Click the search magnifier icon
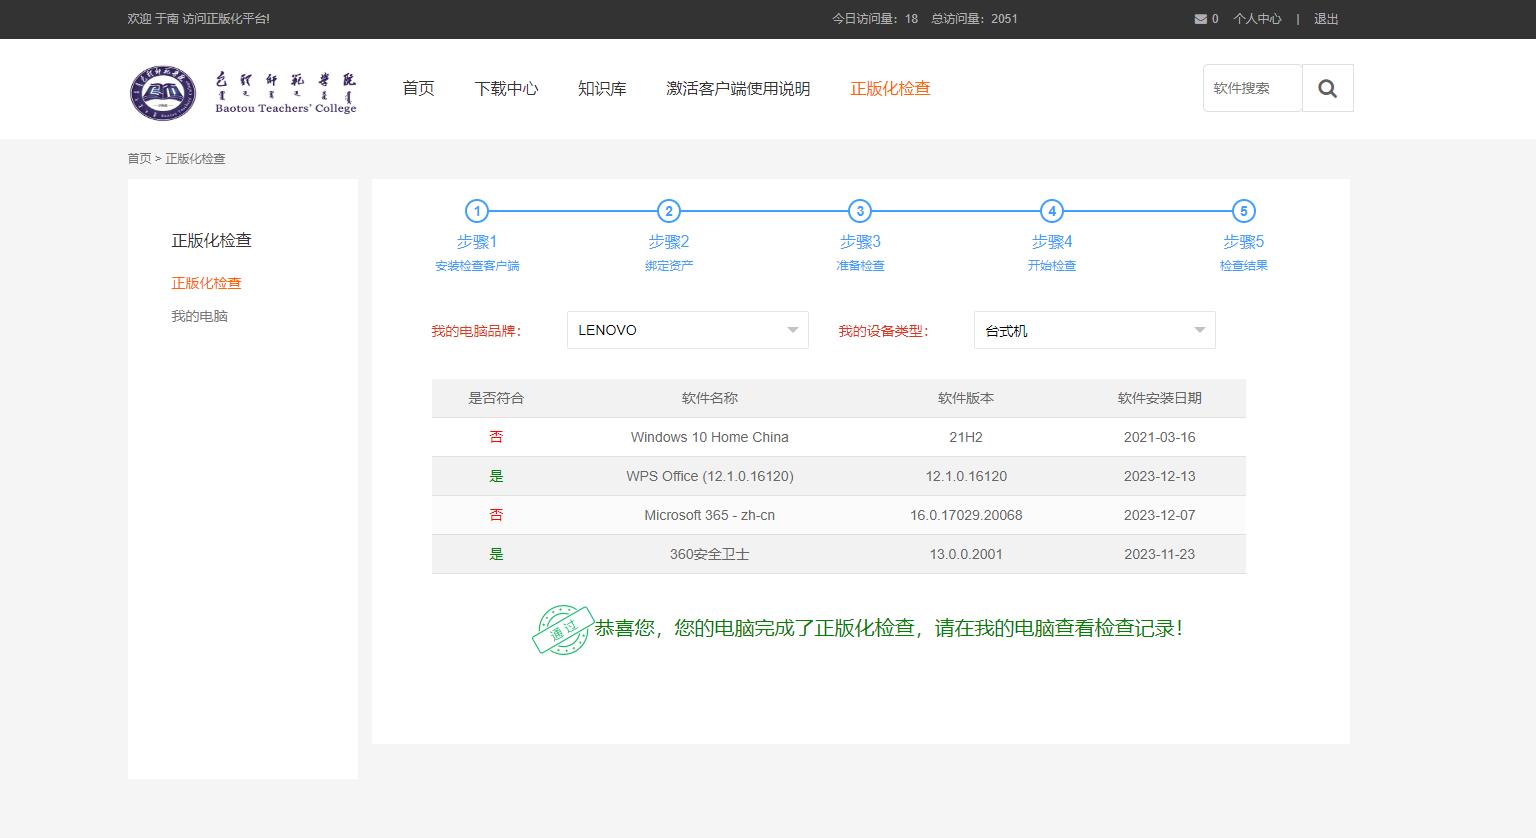Screen dimensions: 1536x838 [x=1327, y=89]
